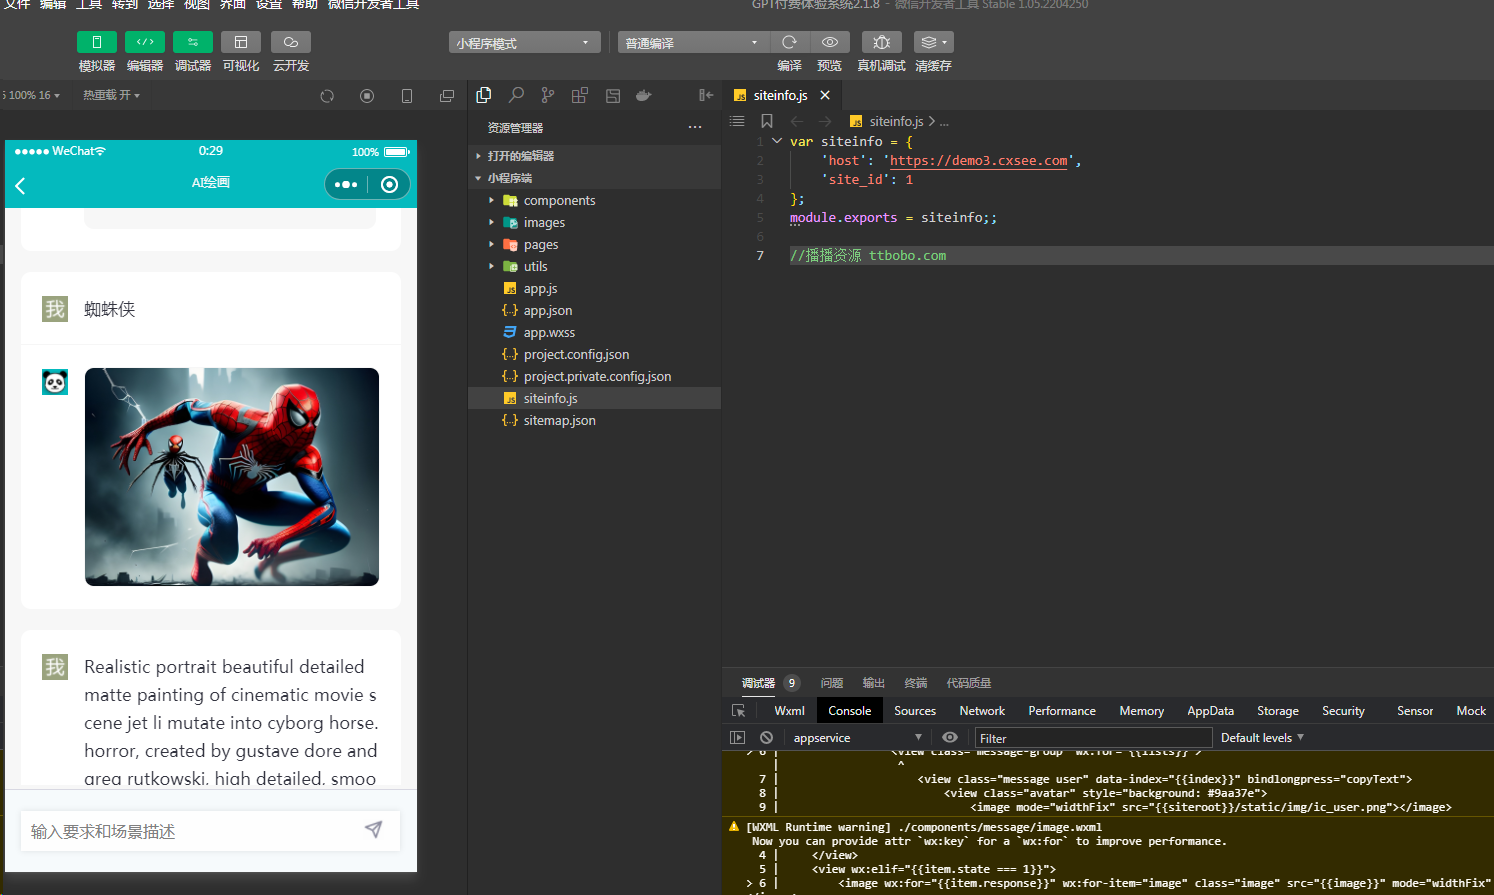Toggle the editor panel button
The image size is (1494, 895).
(x=145, y=42)
